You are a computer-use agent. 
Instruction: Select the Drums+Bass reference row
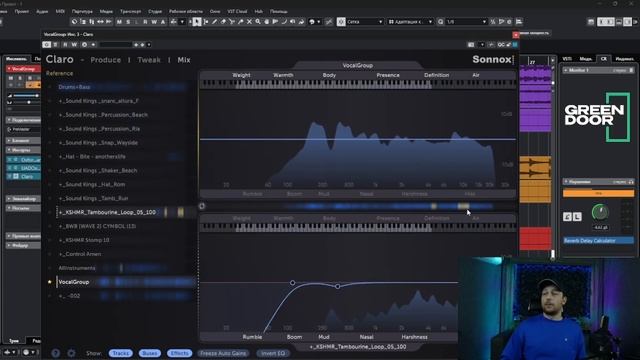121,87
